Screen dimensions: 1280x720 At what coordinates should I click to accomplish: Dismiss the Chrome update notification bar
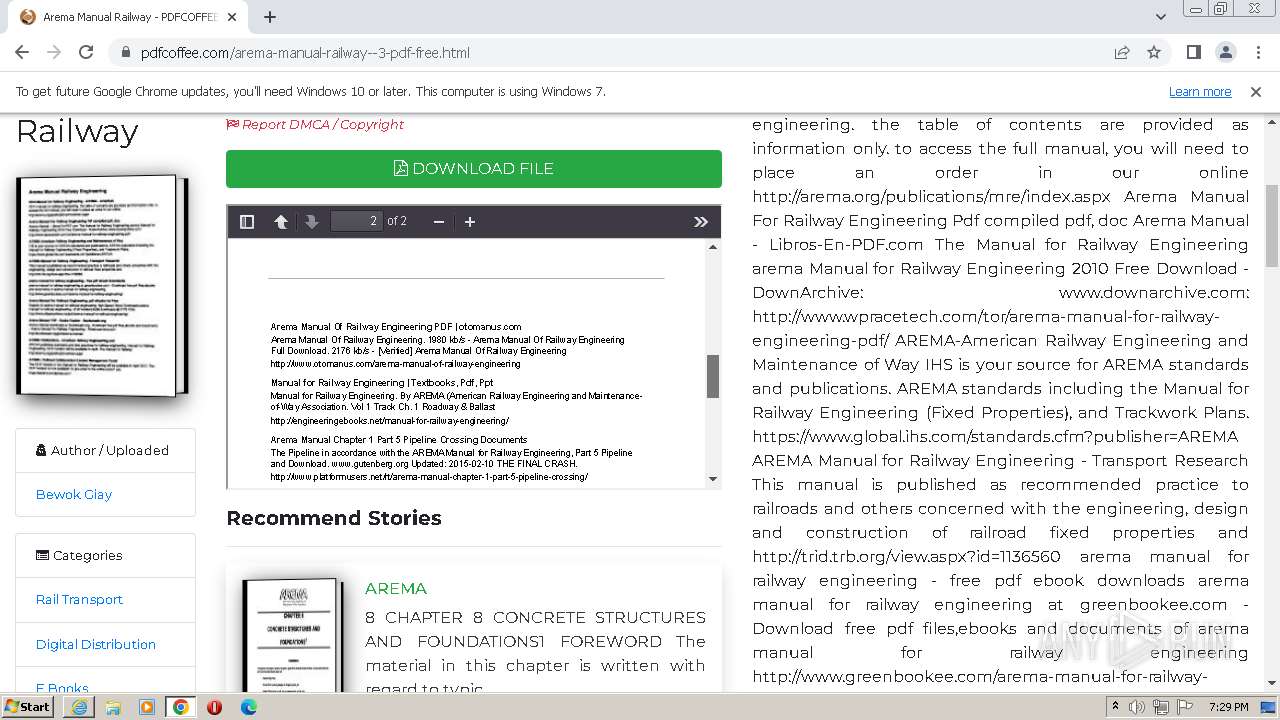(x=1256, y=92)
